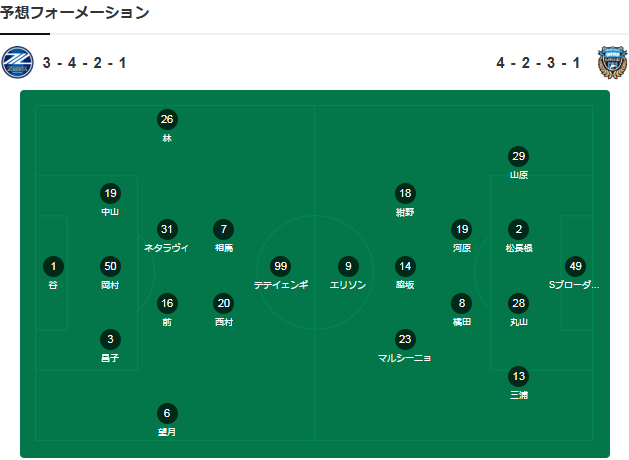Click player name 紺野
Image resolution: width=629 pixels, height=460 pixels.
coord(405,212)
